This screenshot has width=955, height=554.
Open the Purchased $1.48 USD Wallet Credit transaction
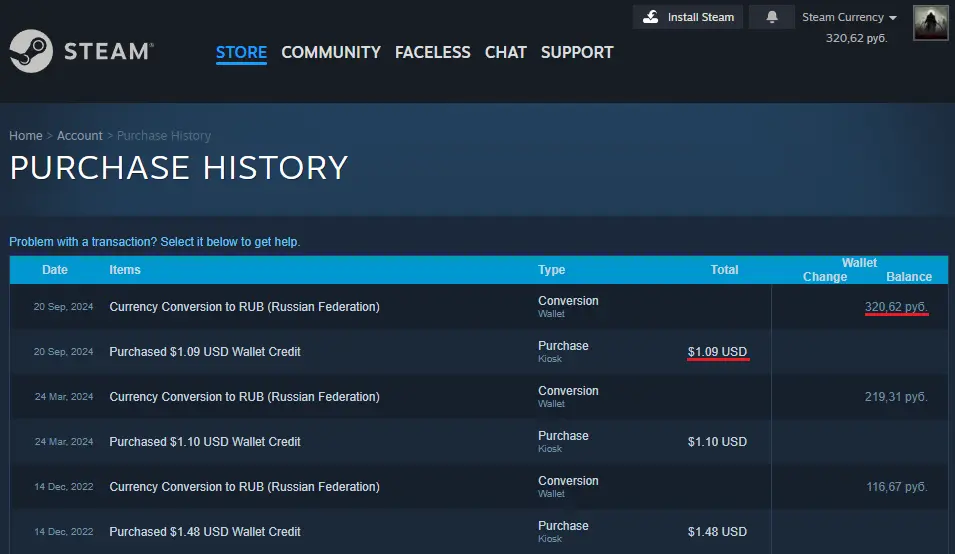tap(205, 532)
